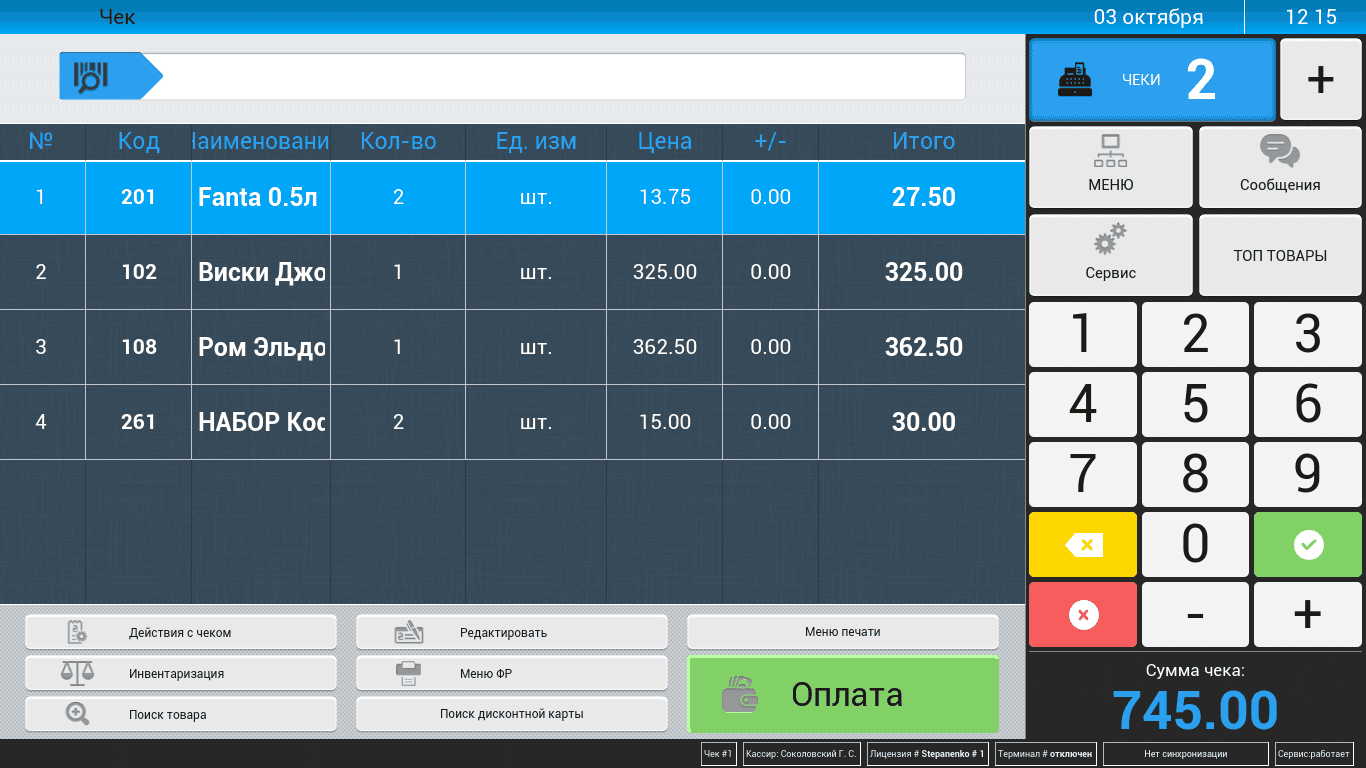Open Меню печати
1366x768 pixels.
click(x=843, y=632)
